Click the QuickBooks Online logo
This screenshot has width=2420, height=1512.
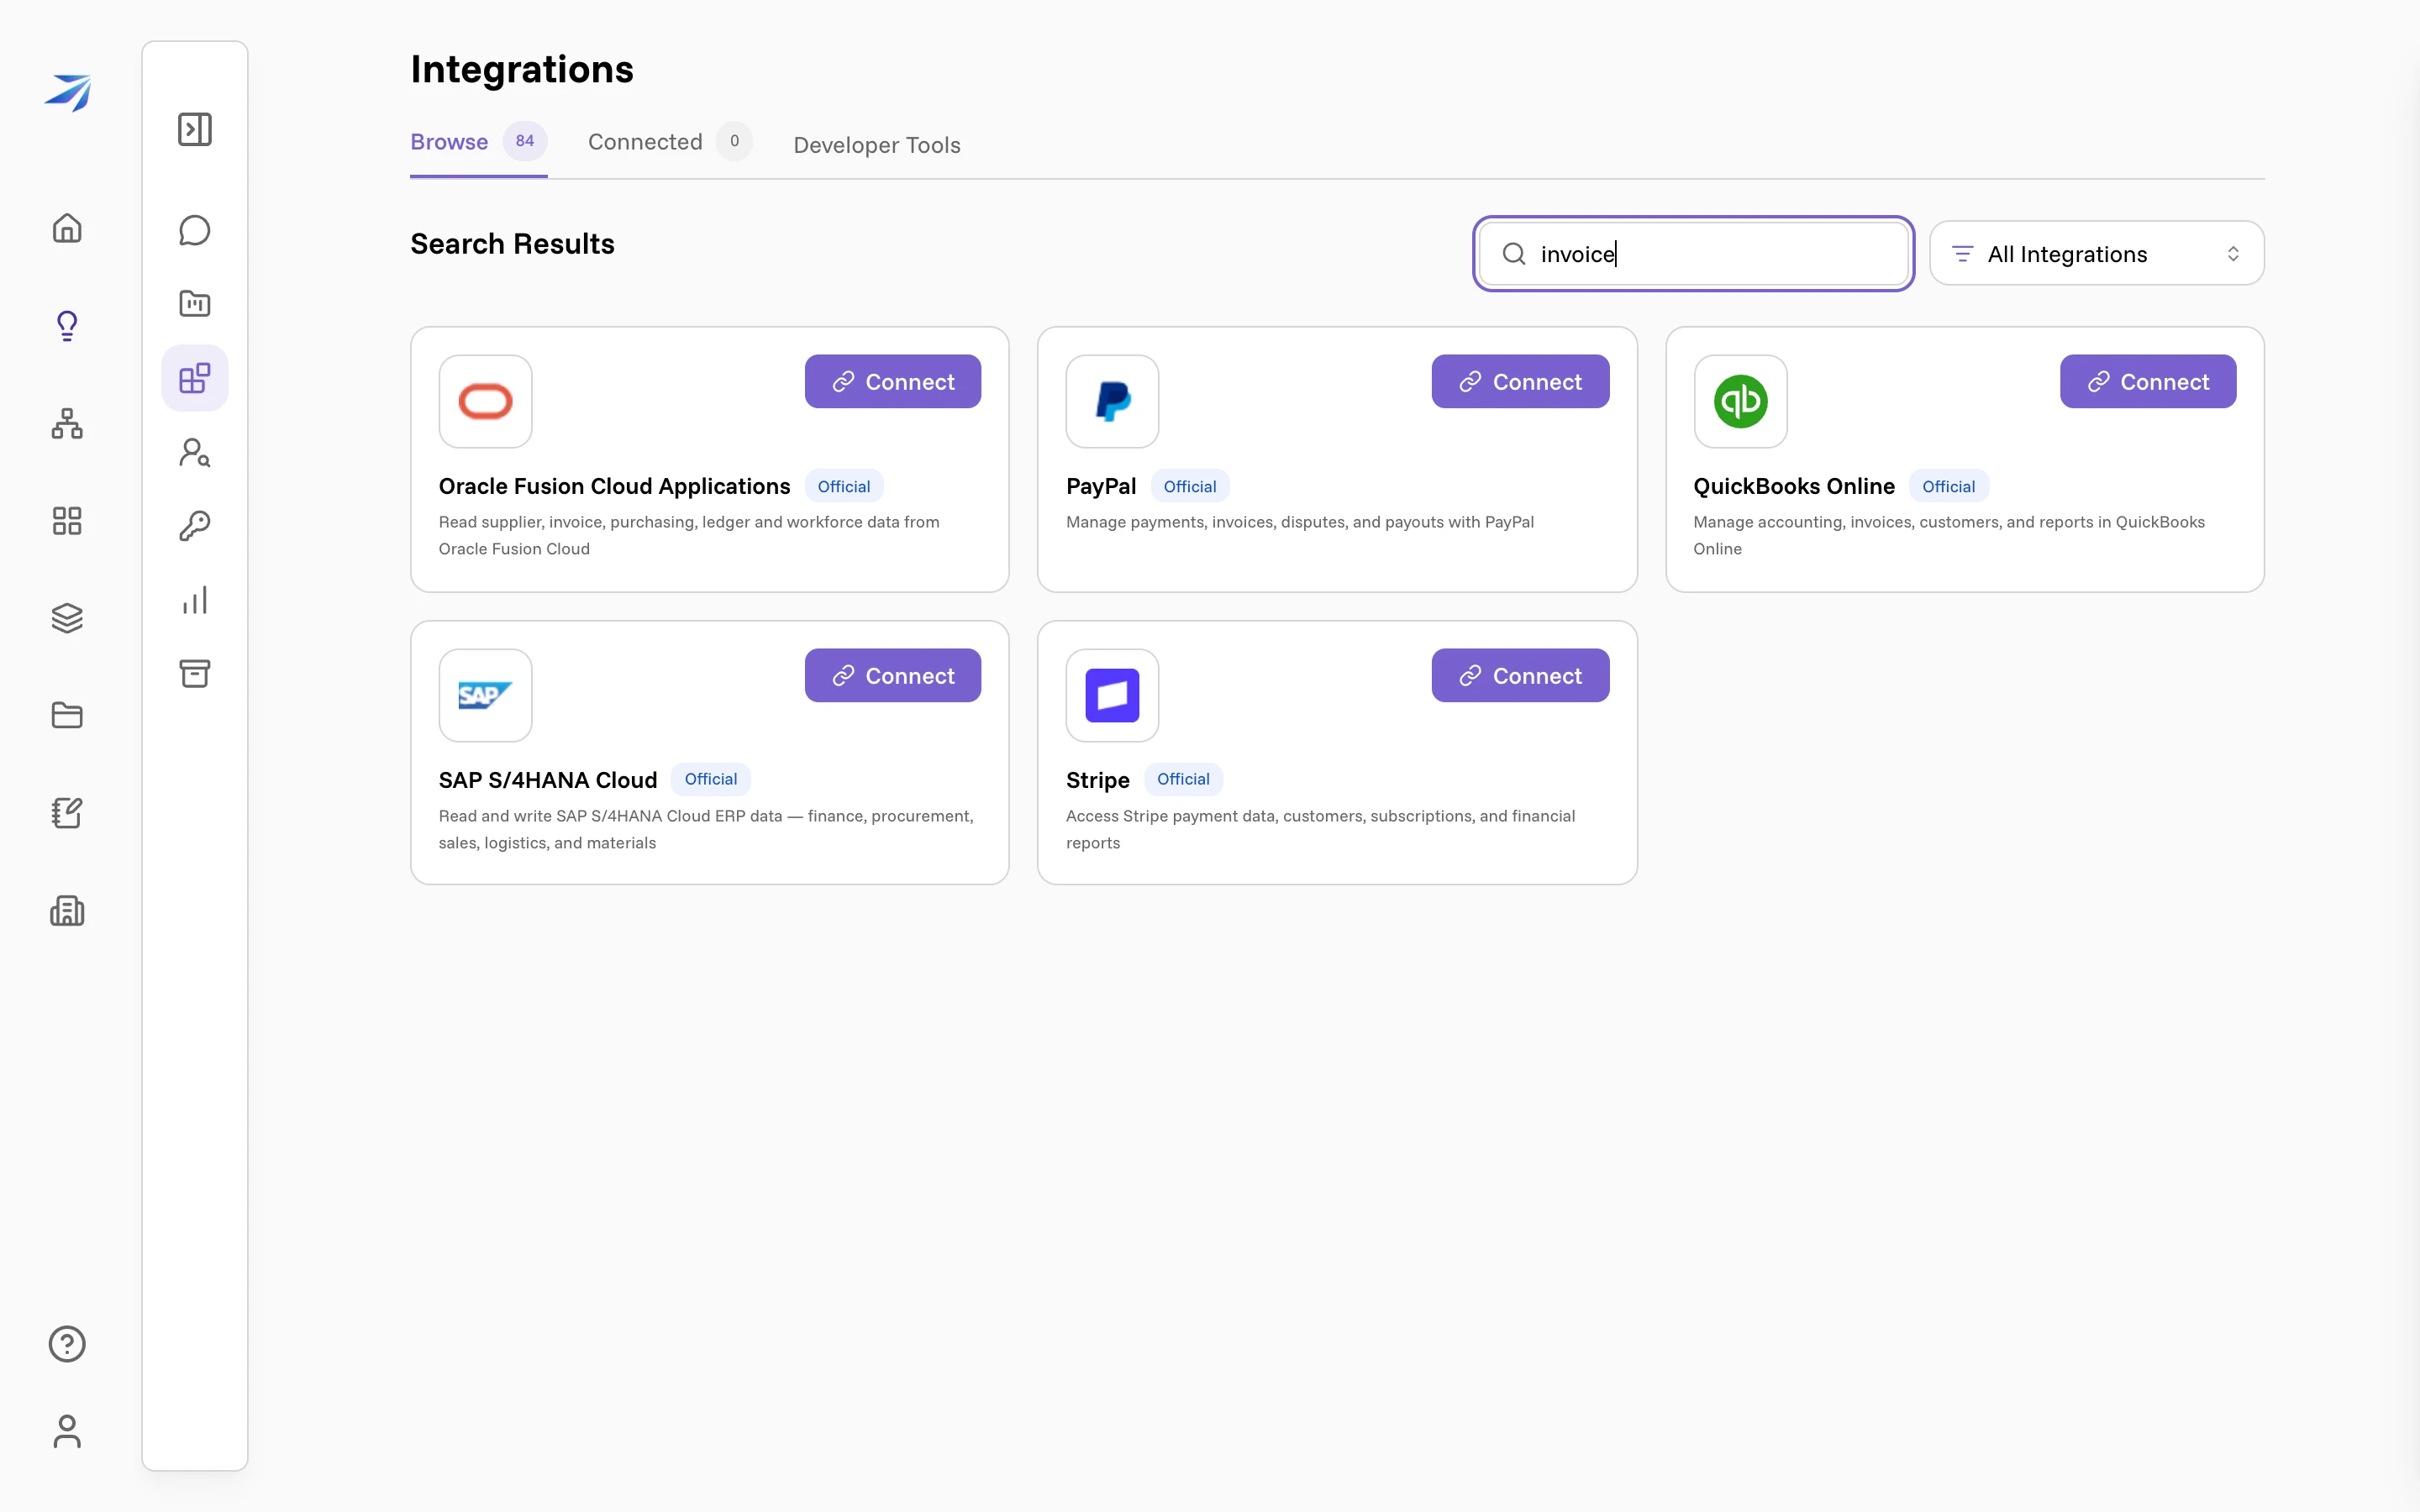click(x=1740, y=401)
